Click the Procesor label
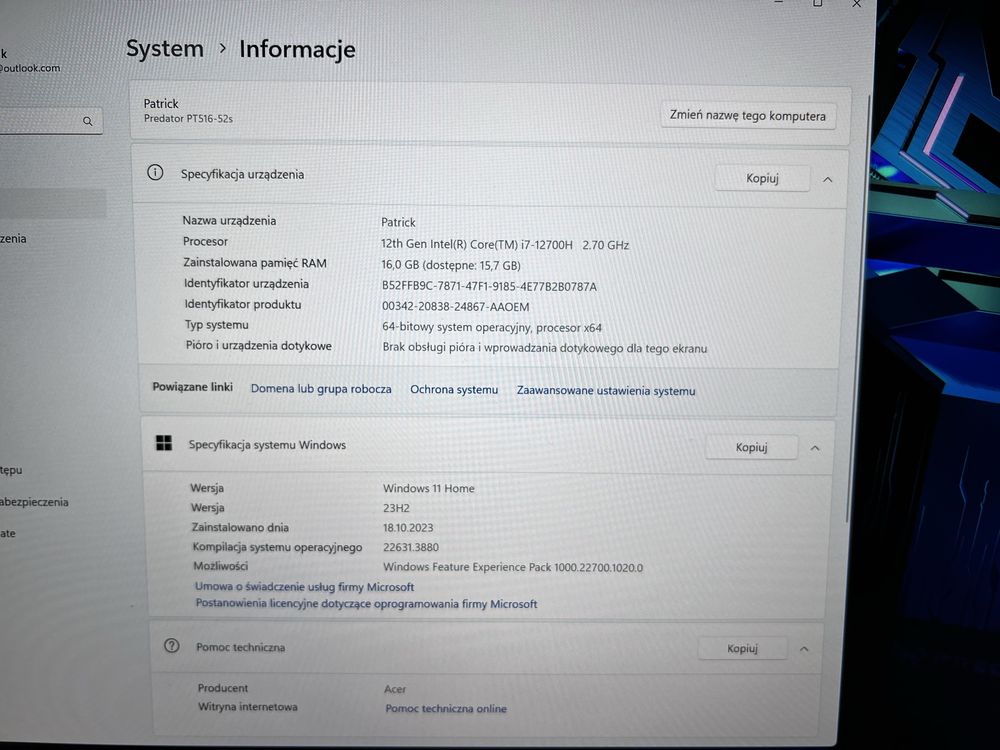 205,242
